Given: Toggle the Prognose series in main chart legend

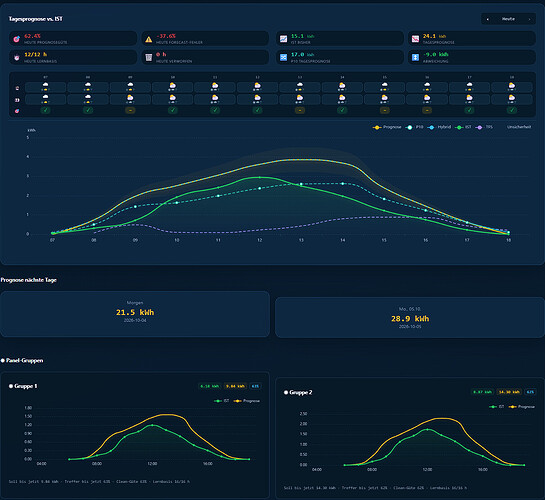Looking at the screenshot, I should [387, 127].
